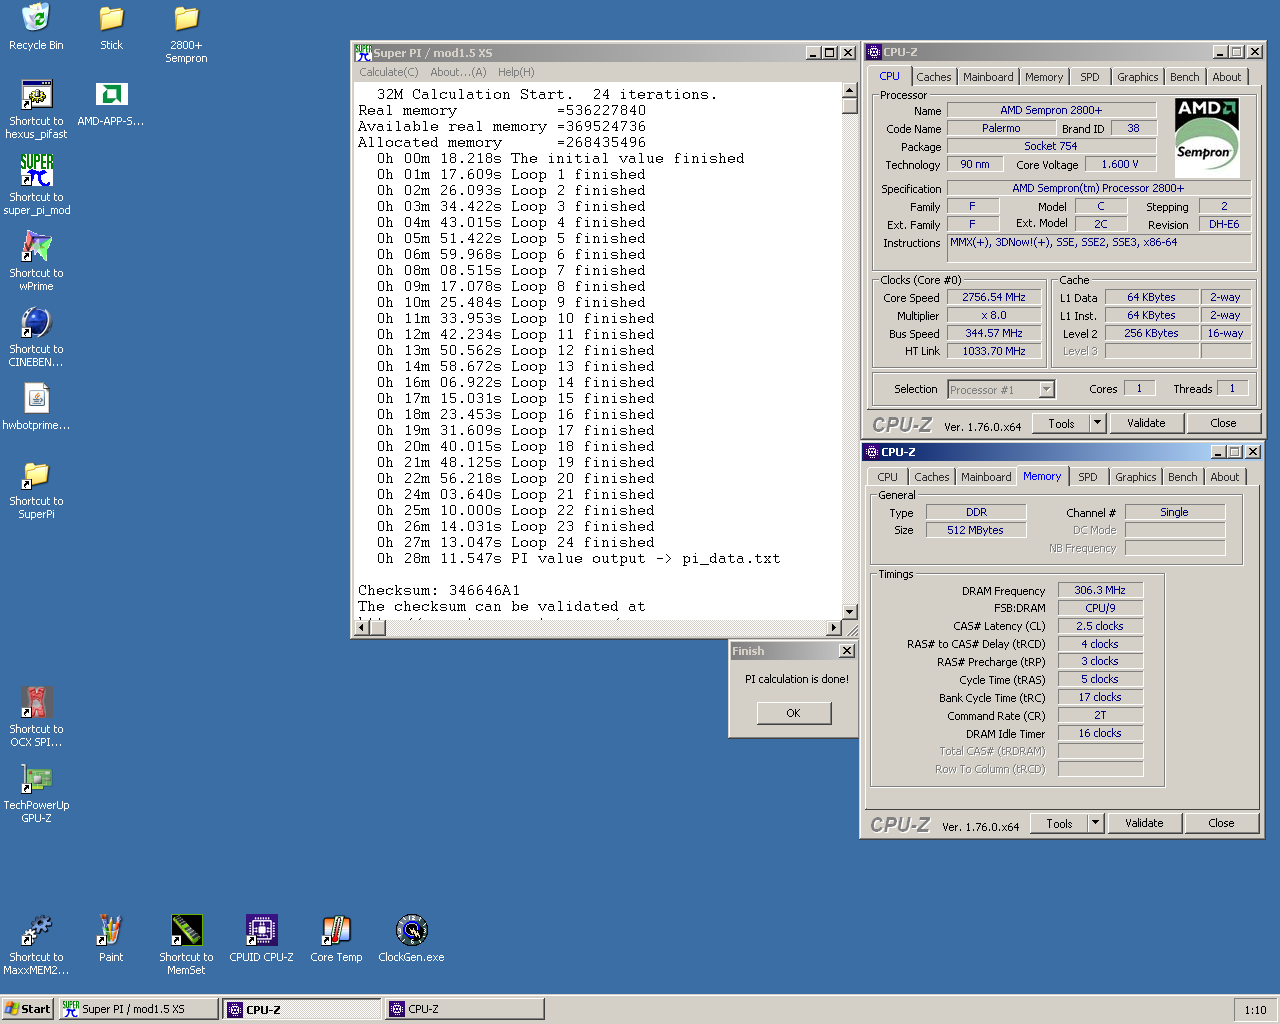Switch to SPD tab in lower CPU-Z

pyautogui.click(x=1088, y=477)
